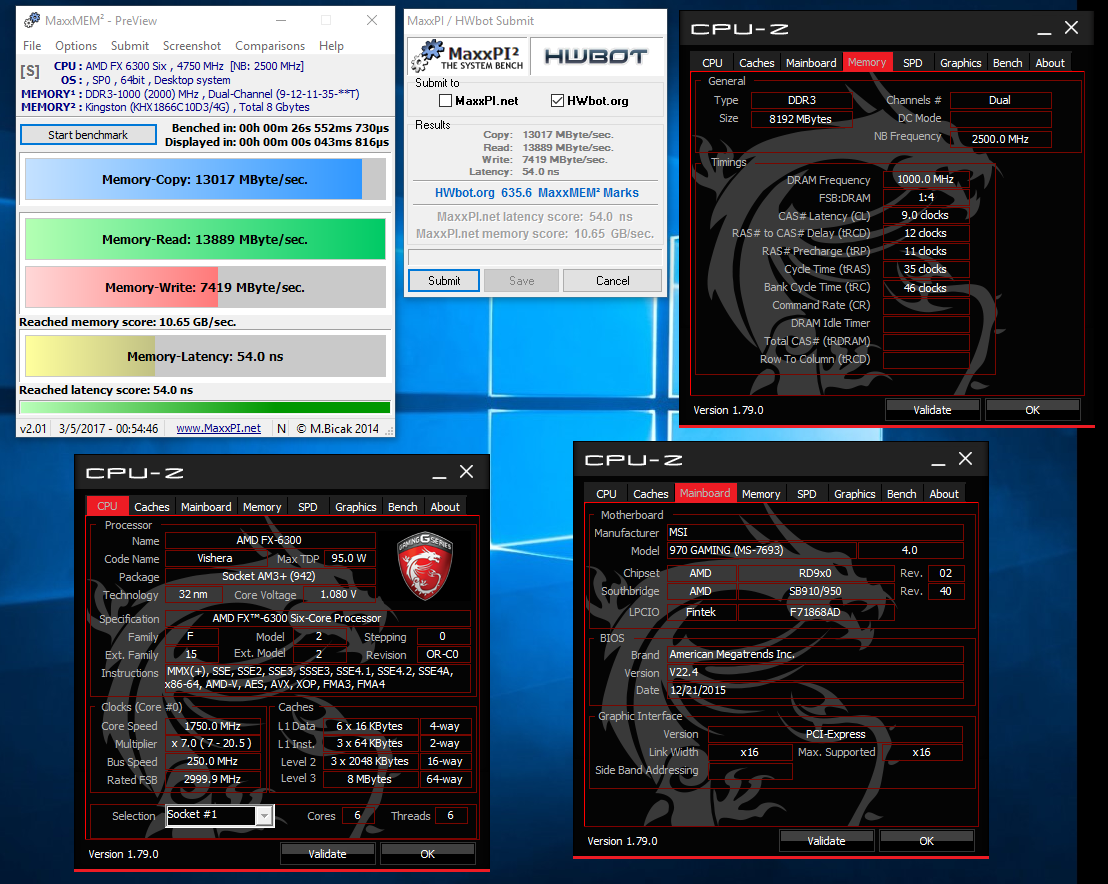This screenshot has width=1108, height=884.
Task: Open the Options menu in MaxxMEM
Action: pos(76,46)
